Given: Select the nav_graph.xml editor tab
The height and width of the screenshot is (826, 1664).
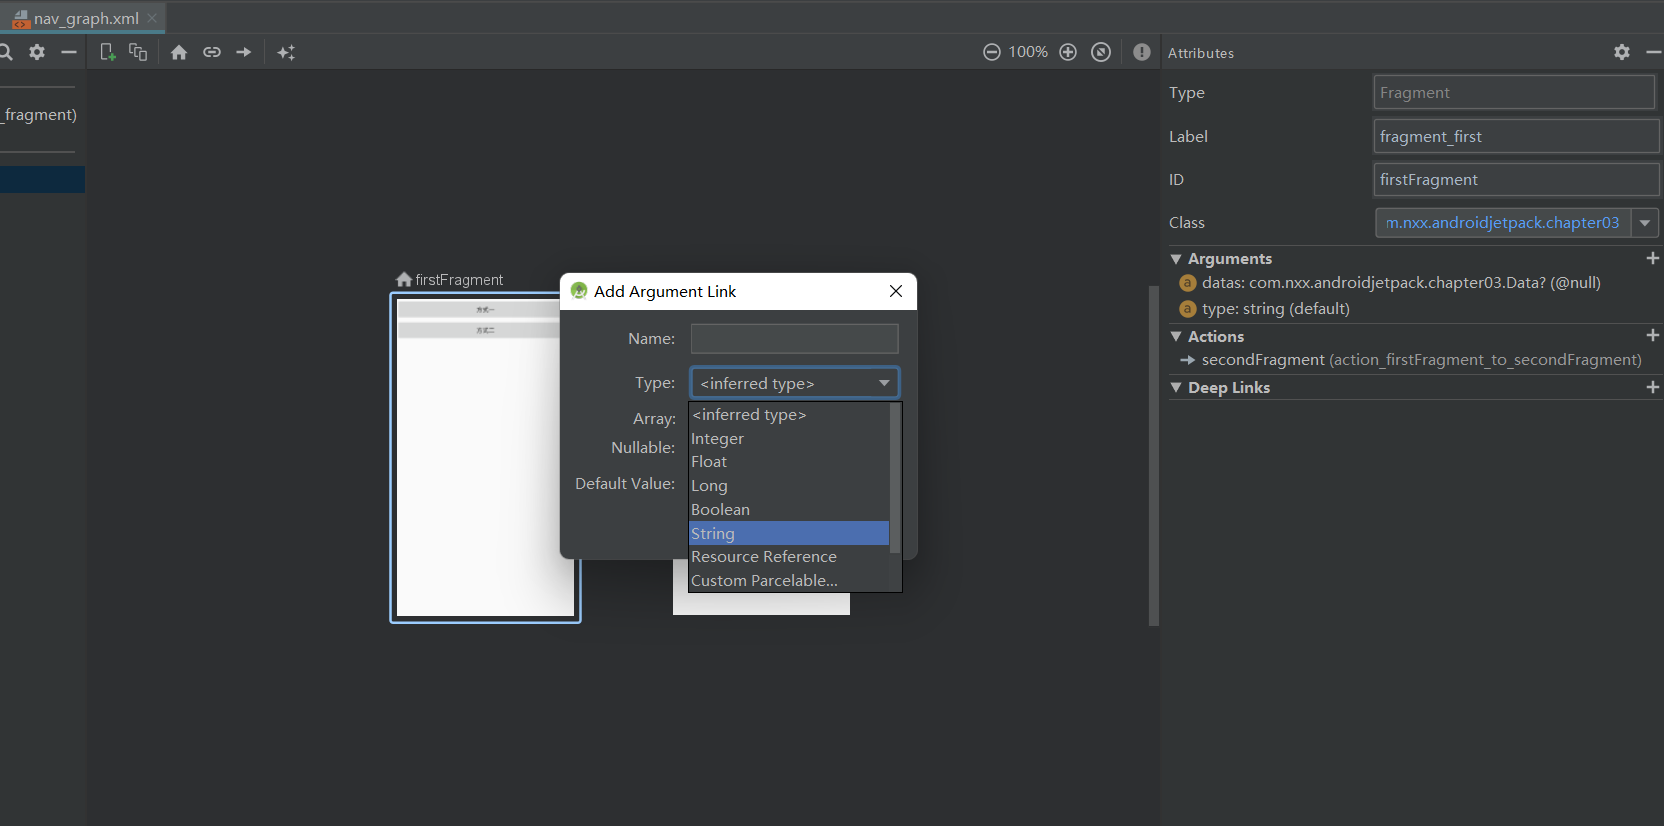Looking at the screenshot, I should point(82,18).
